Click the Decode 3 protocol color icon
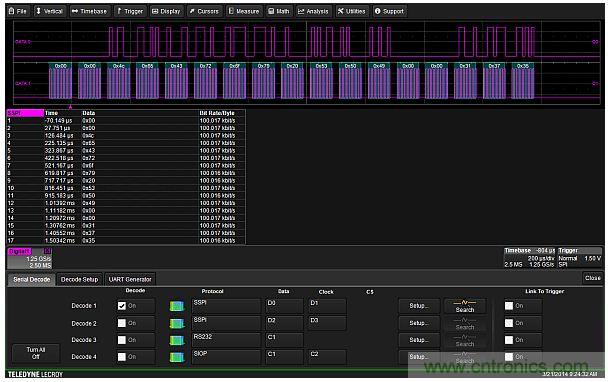The height and width of the screenshot is (382, 608). coord(177,340)
